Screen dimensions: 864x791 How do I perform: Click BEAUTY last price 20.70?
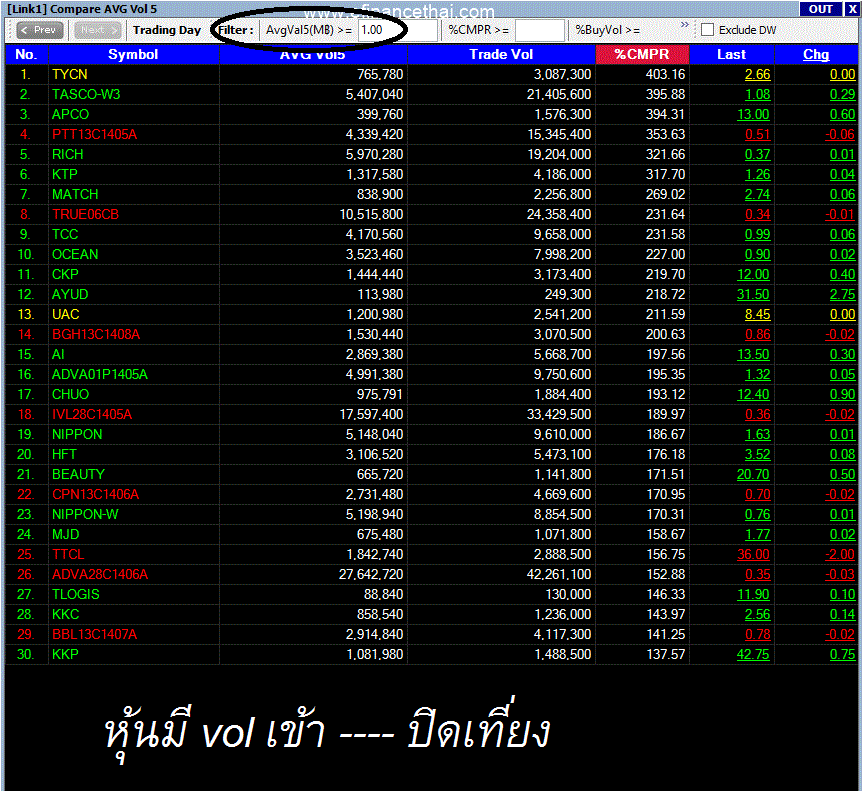(x=753, y=475)
